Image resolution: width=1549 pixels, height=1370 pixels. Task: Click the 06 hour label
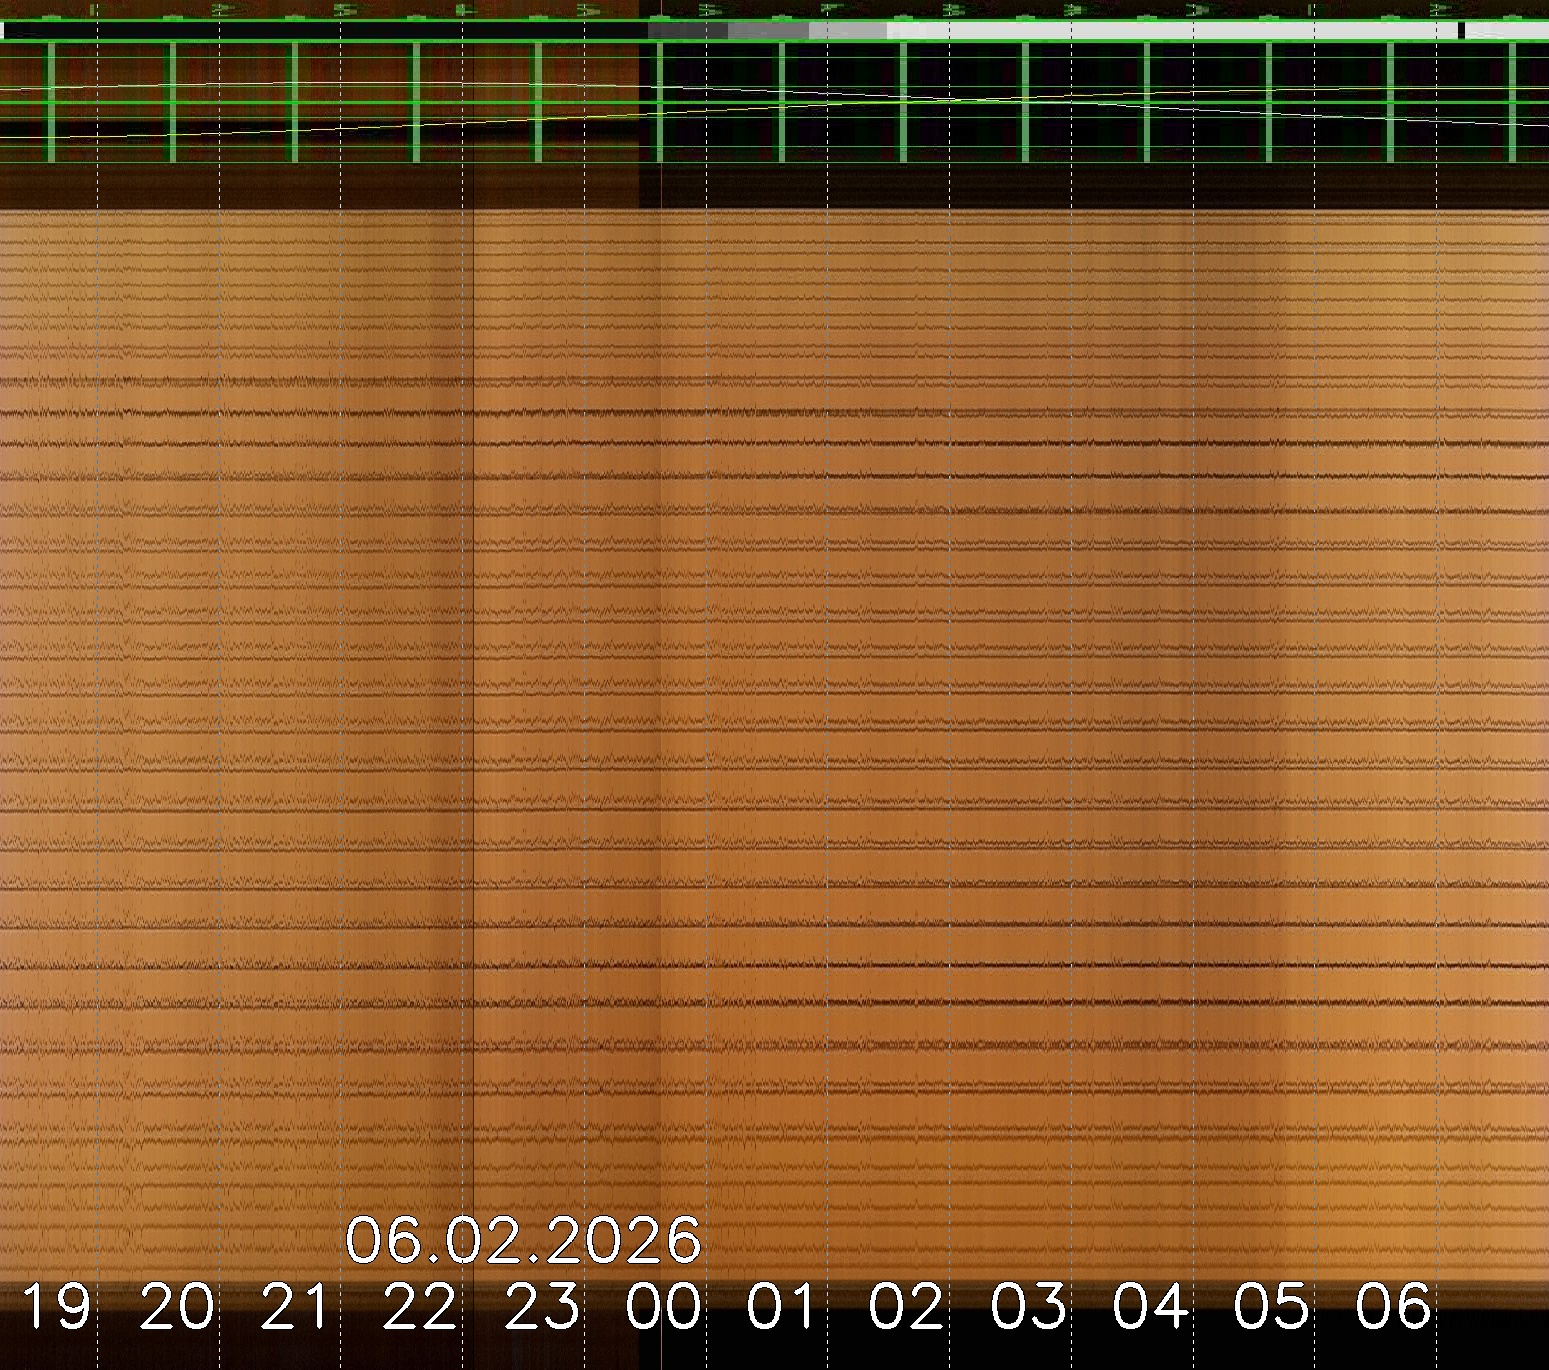point(1393,1307)
